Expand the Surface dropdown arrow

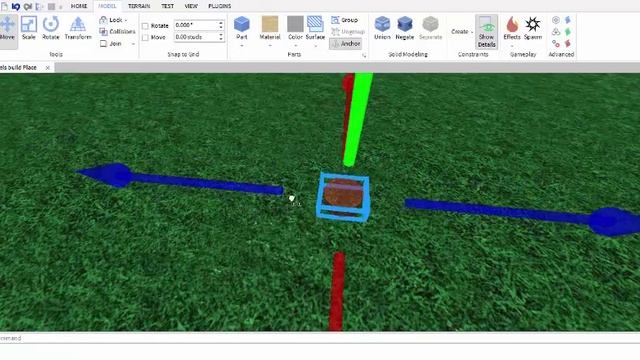(315, 45)
